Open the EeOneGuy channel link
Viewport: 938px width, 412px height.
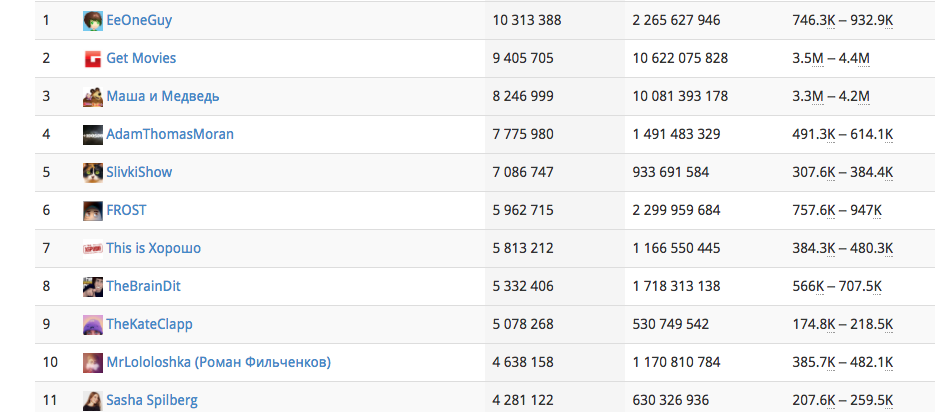(x=139, y=20)
